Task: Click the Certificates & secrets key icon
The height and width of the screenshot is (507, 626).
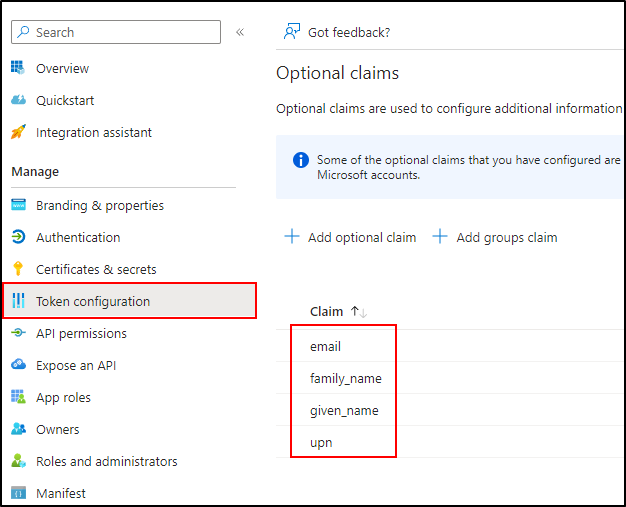Action: [18, 269]
